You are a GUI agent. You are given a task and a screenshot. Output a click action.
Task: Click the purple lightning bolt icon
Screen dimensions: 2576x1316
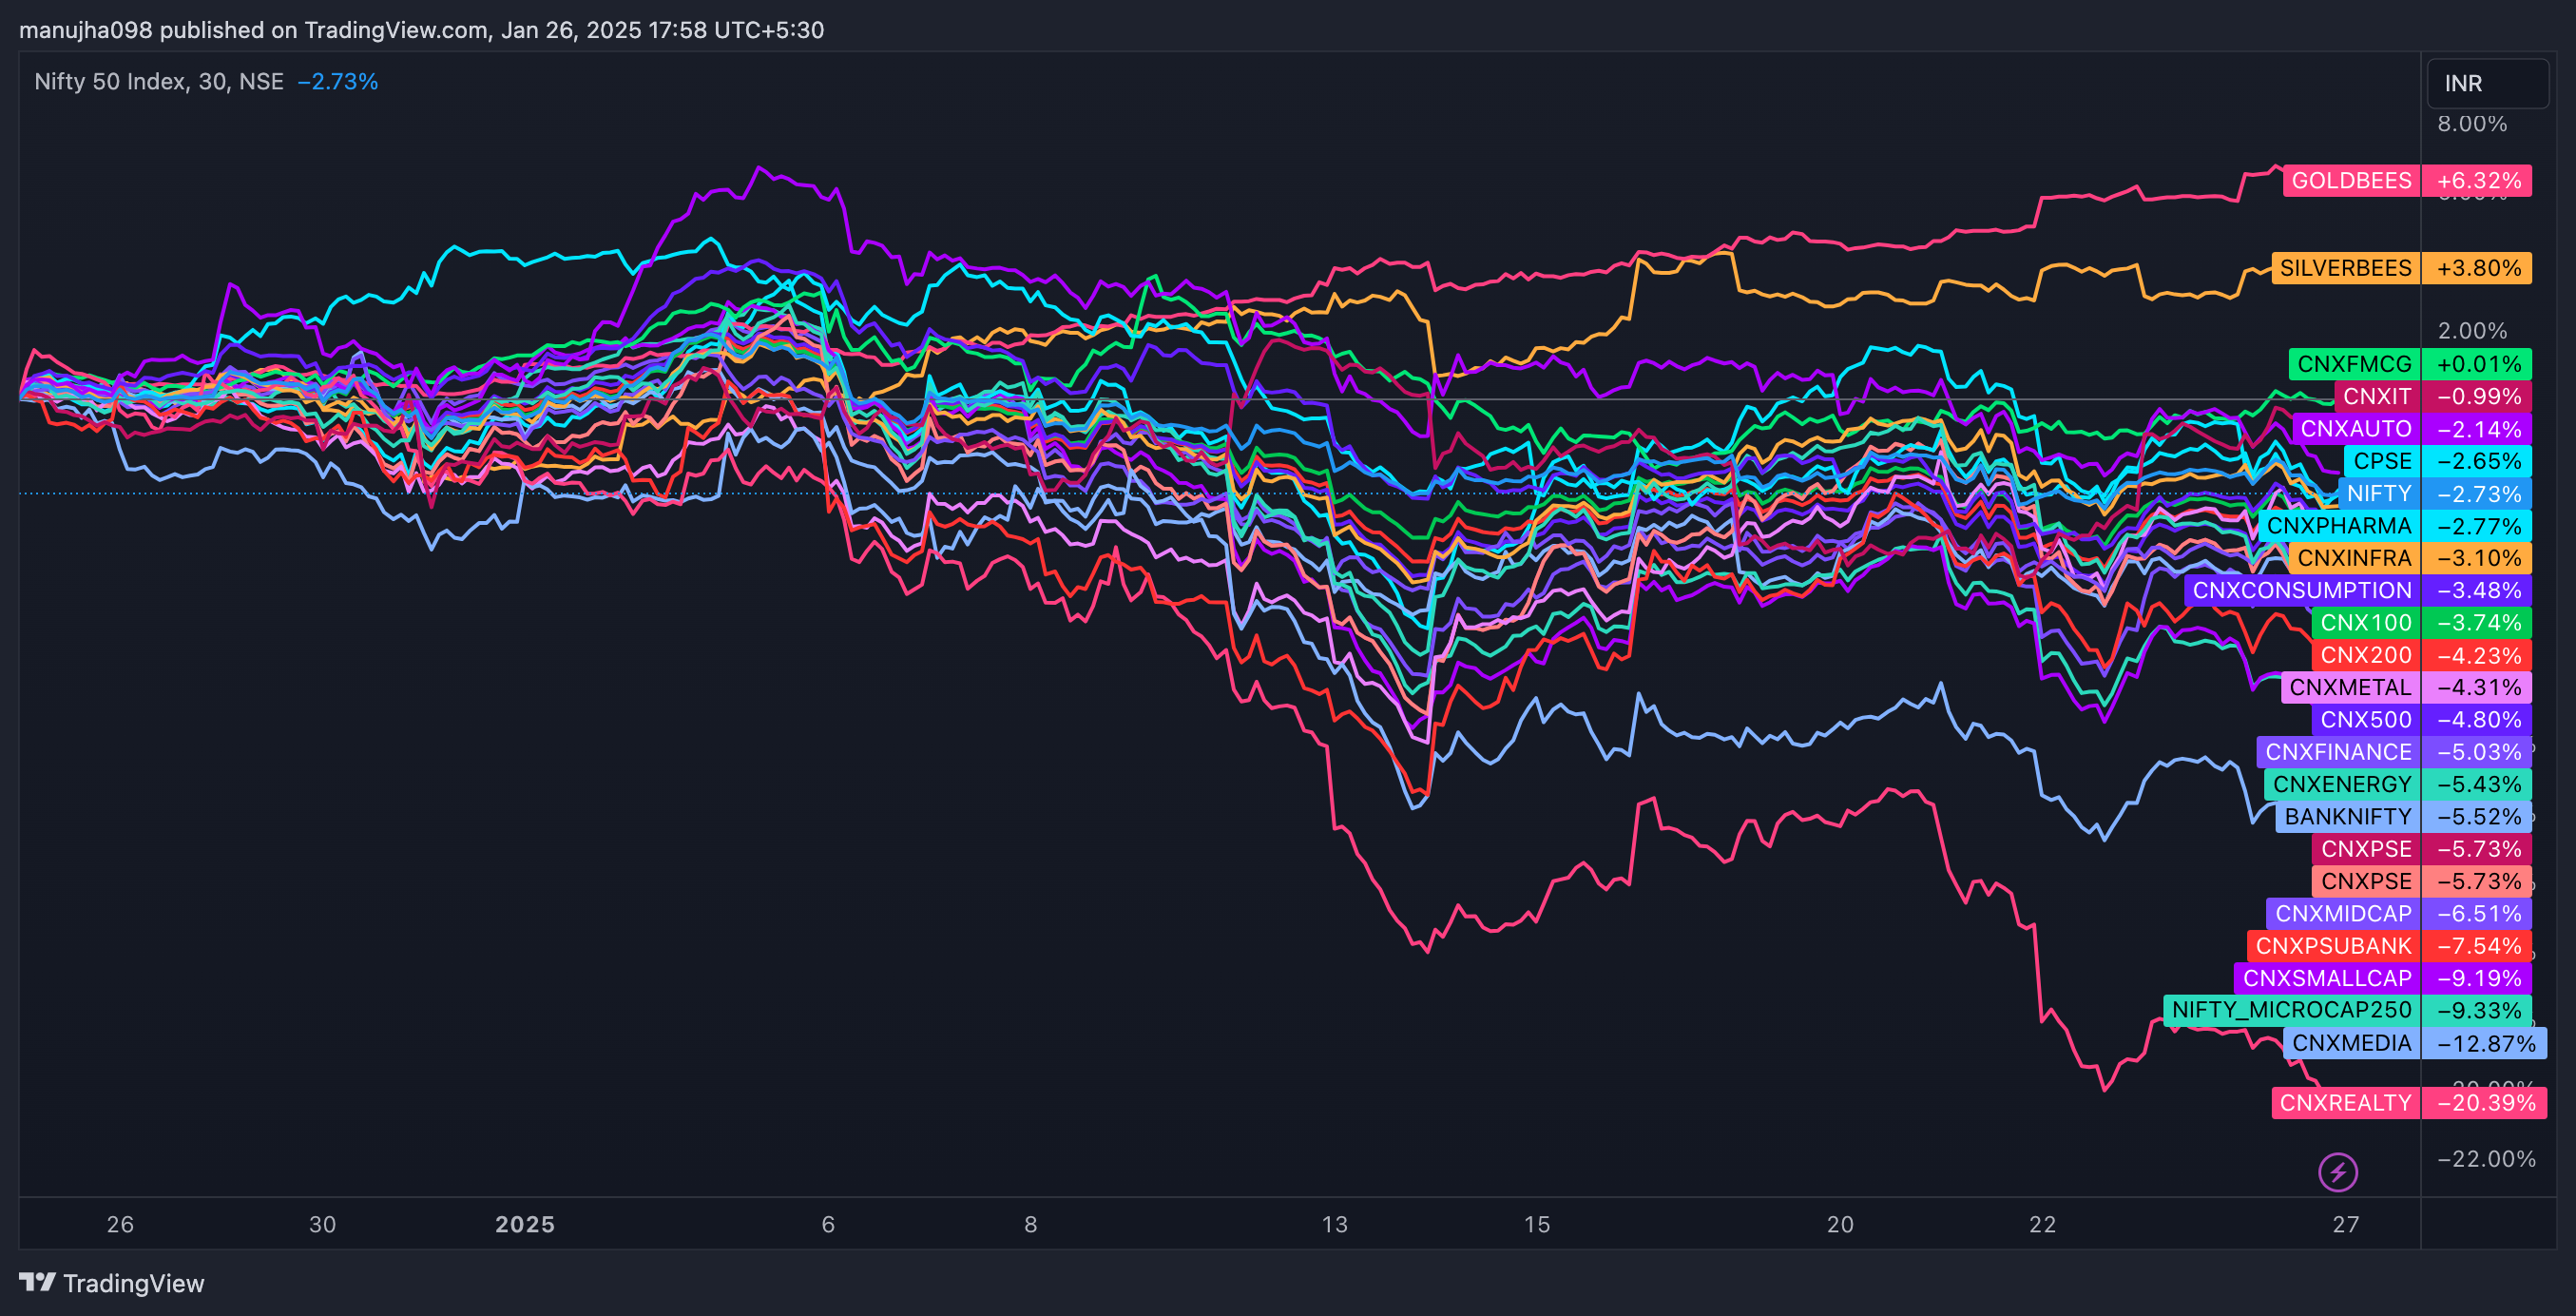2338,1172
